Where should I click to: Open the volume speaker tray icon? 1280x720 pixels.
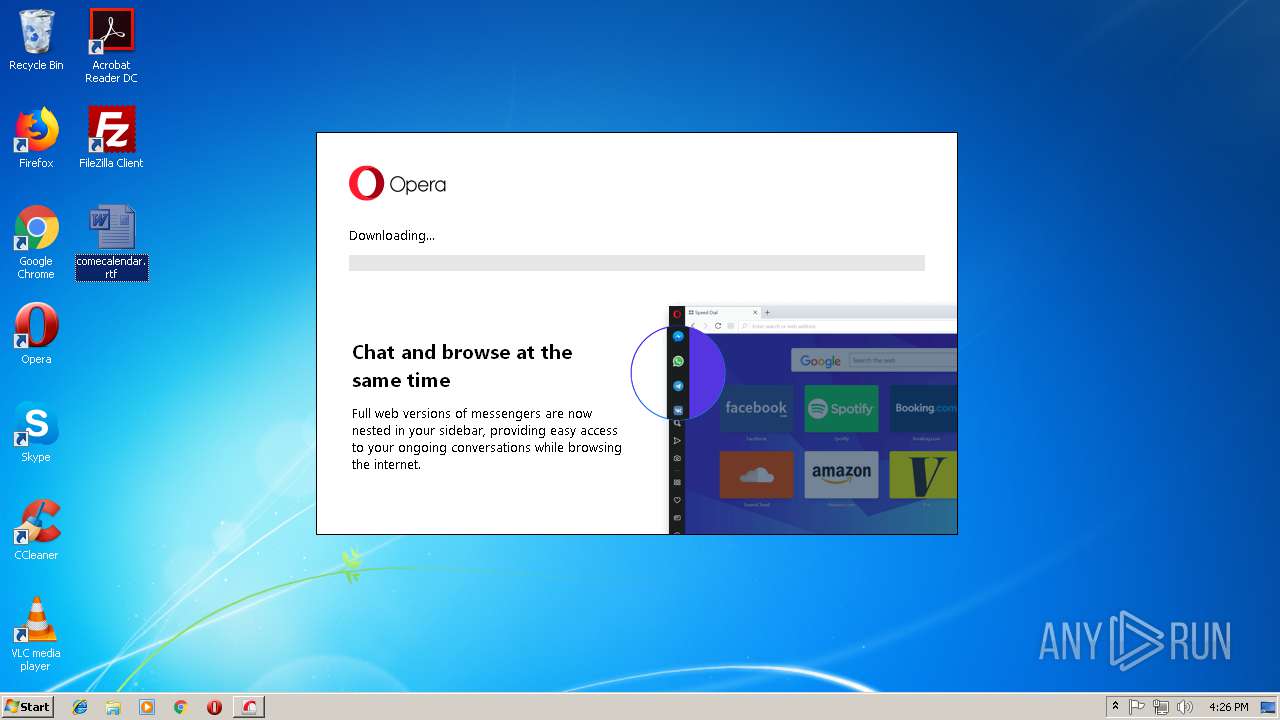(1185, 707)
